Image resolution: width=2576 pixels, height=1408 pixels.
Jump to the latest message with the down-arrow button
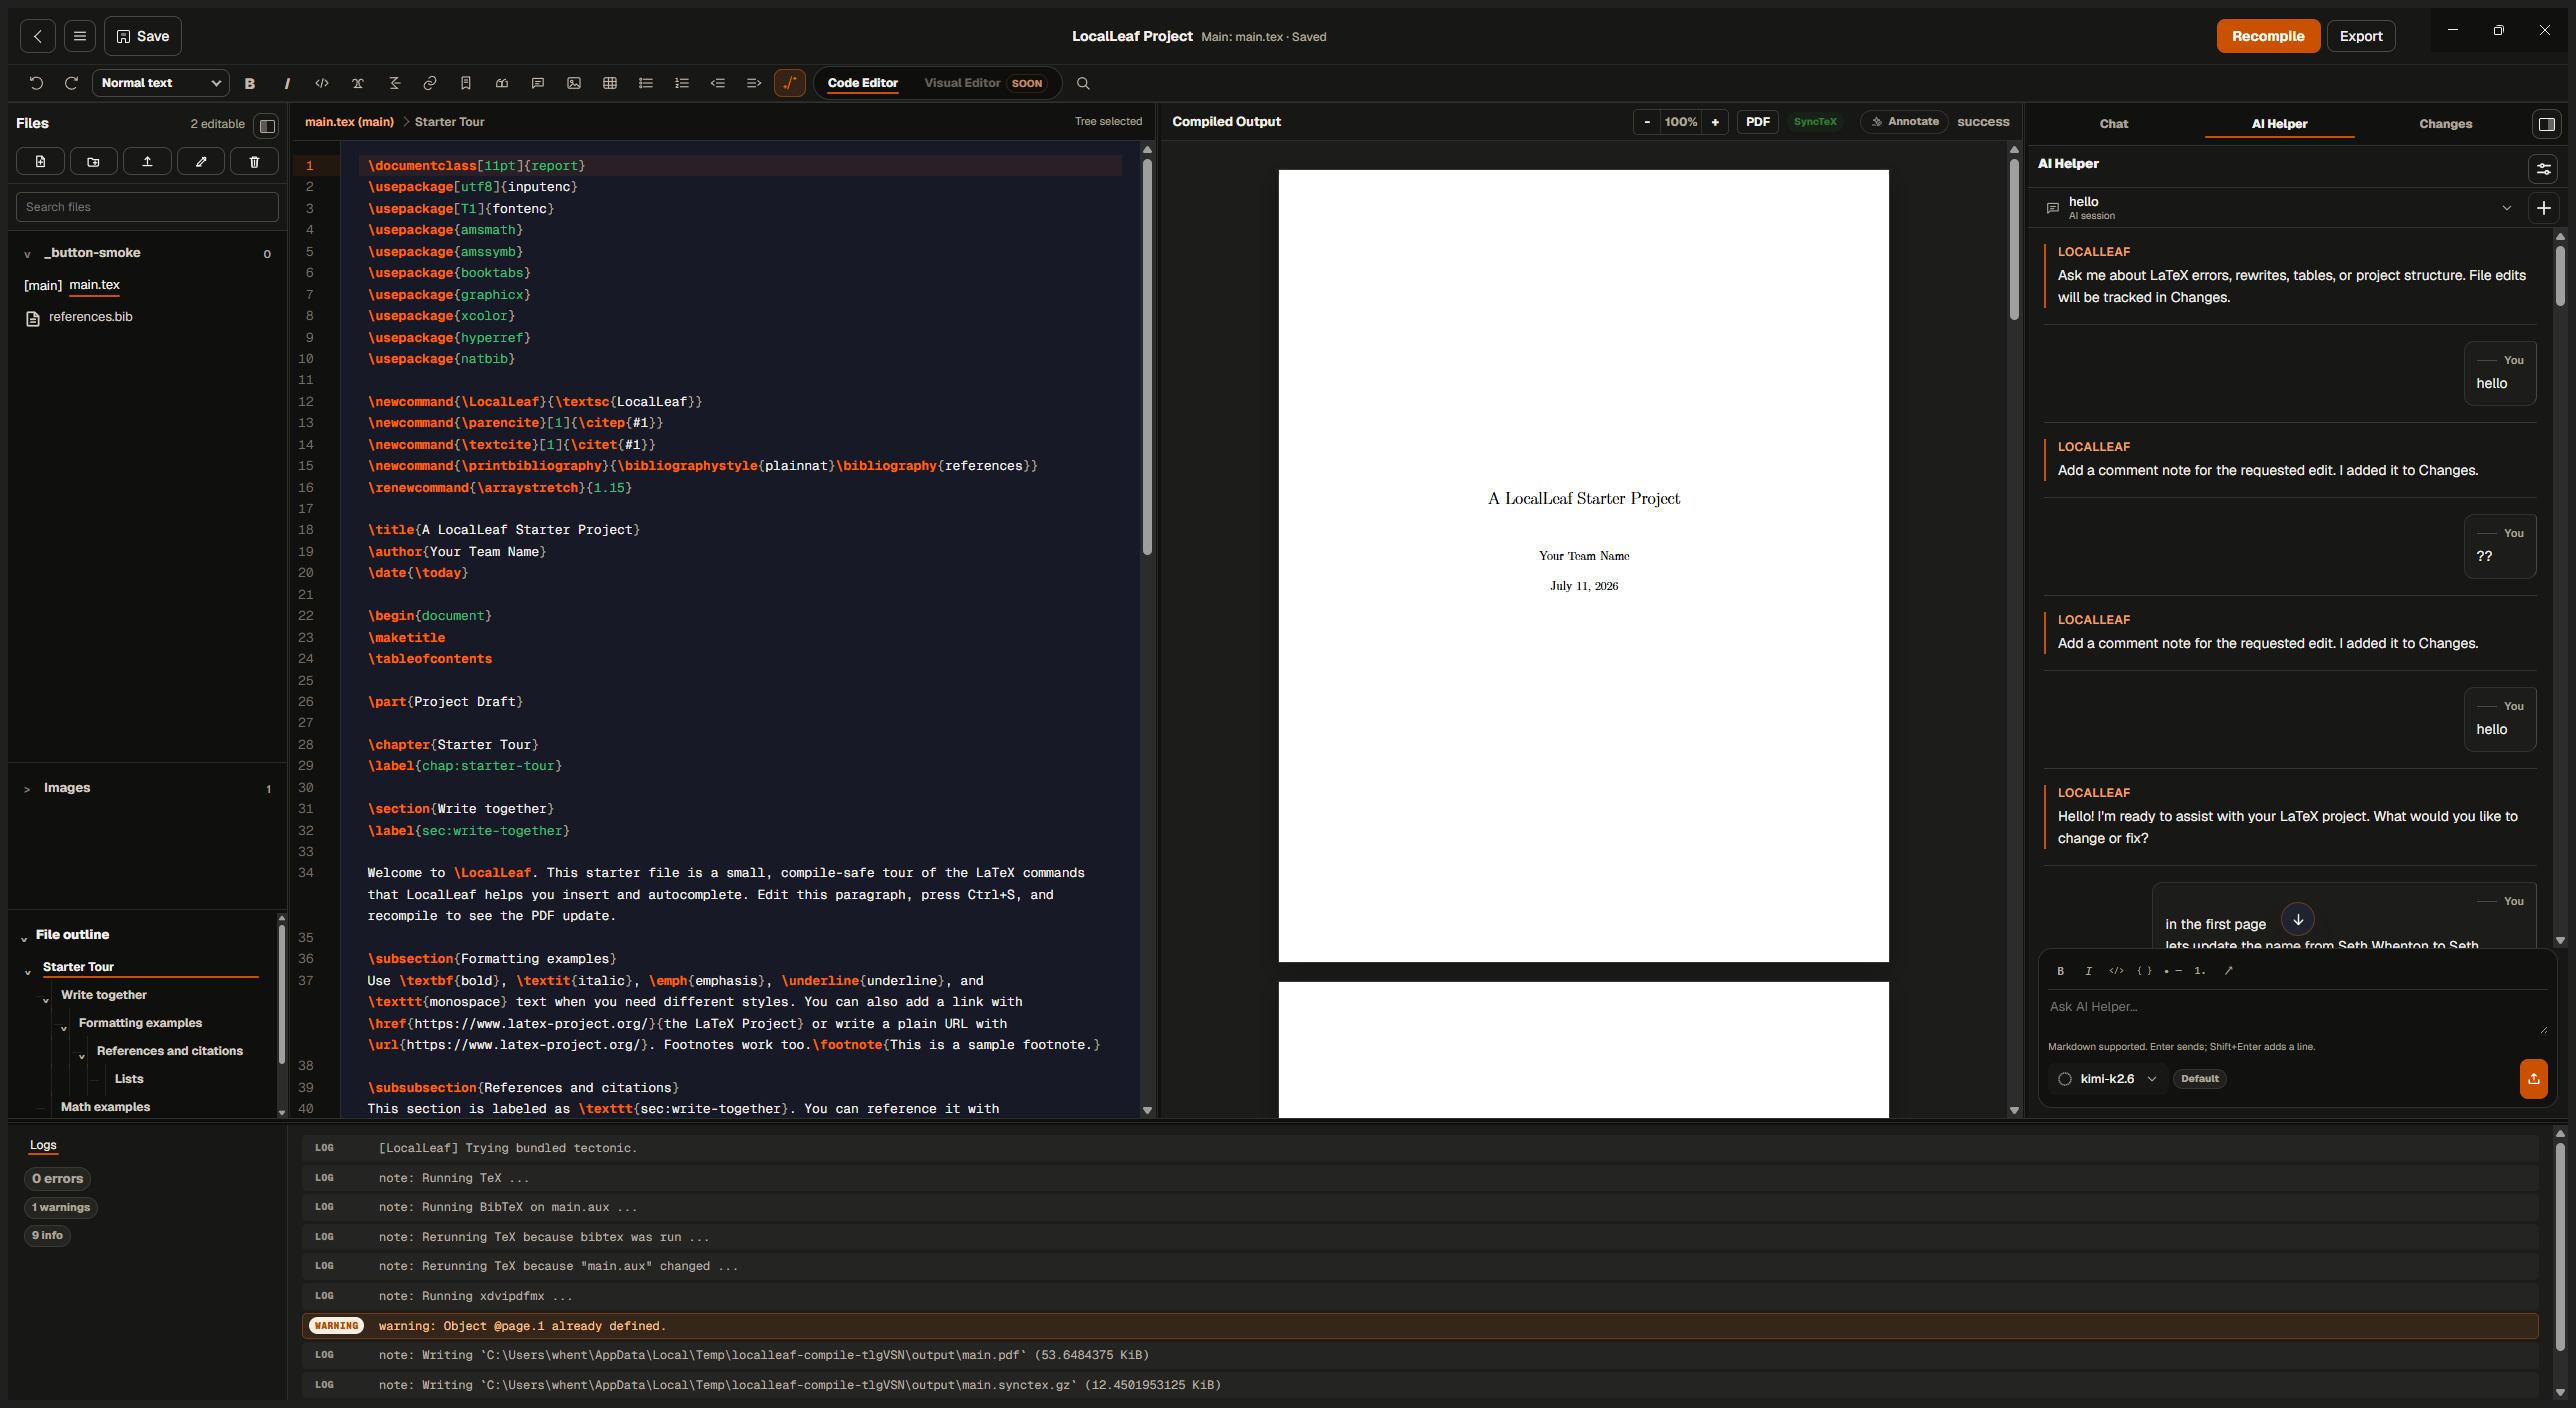[x=2298, y=919]
